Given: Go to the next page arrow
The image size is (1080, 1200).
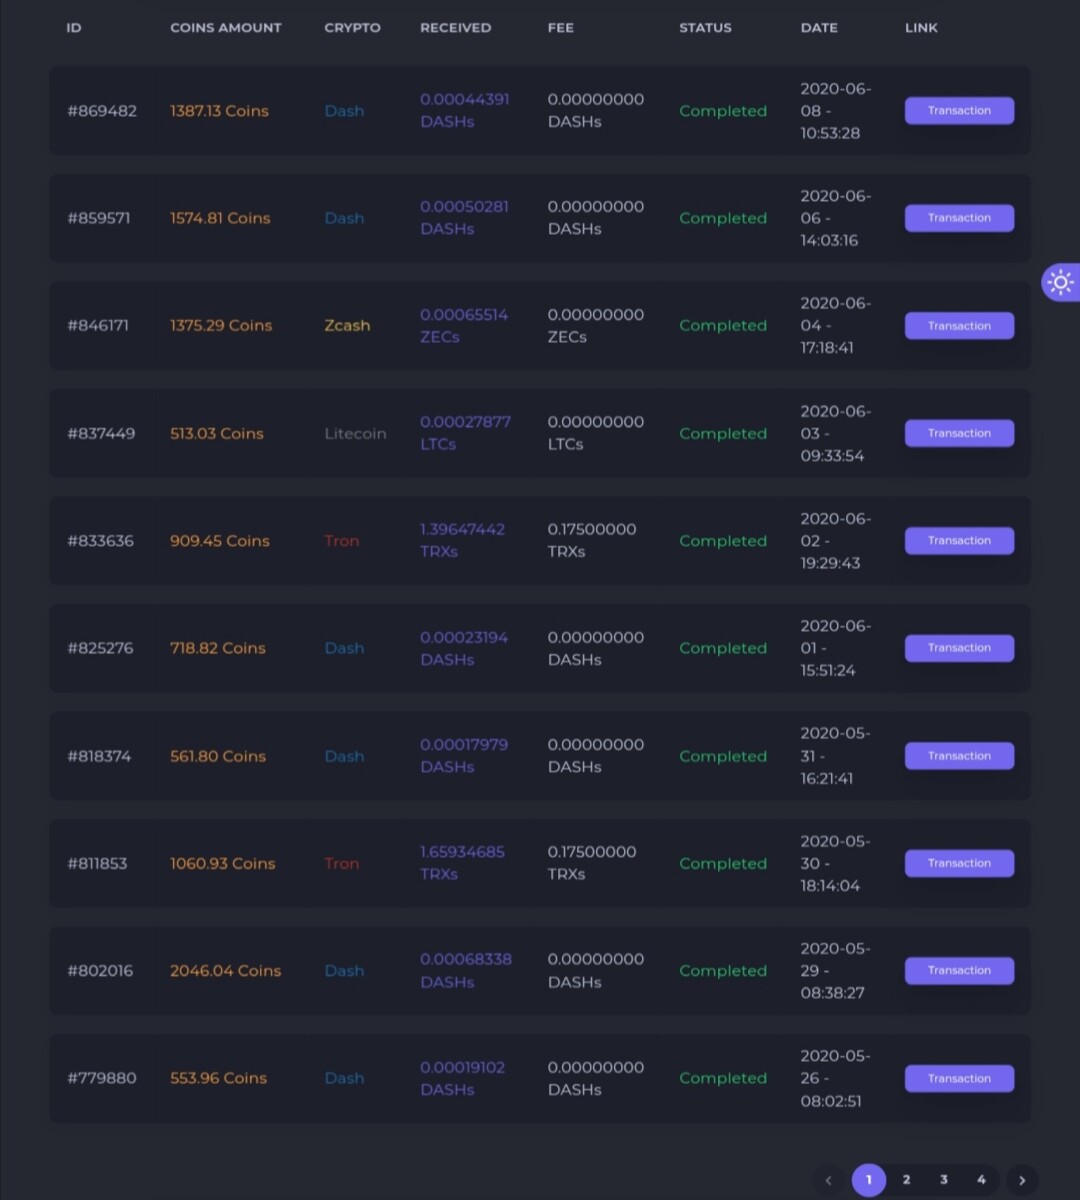Looking at the screenshot, I should (1022, 1180).
